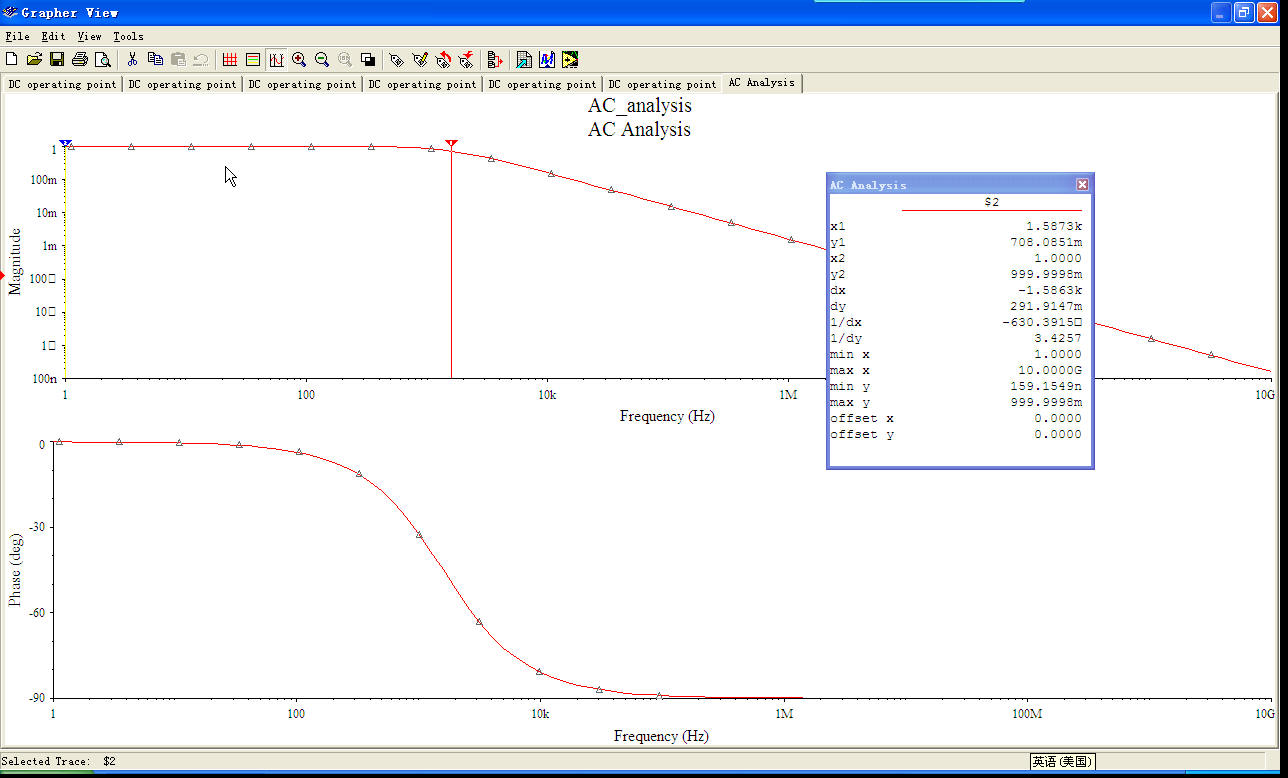Export graph data to MathCAD
Image resolution: width=1288 pixels, height=778 pixels.
point(547,60)
